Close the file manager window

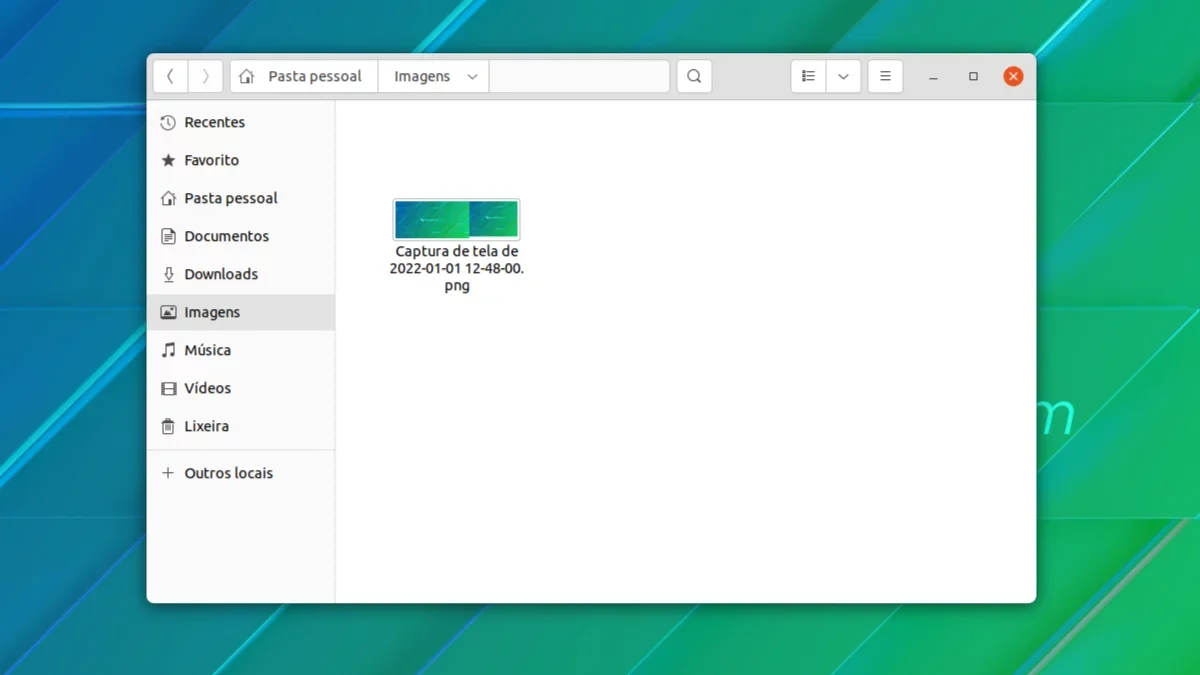click(1013, 76)
